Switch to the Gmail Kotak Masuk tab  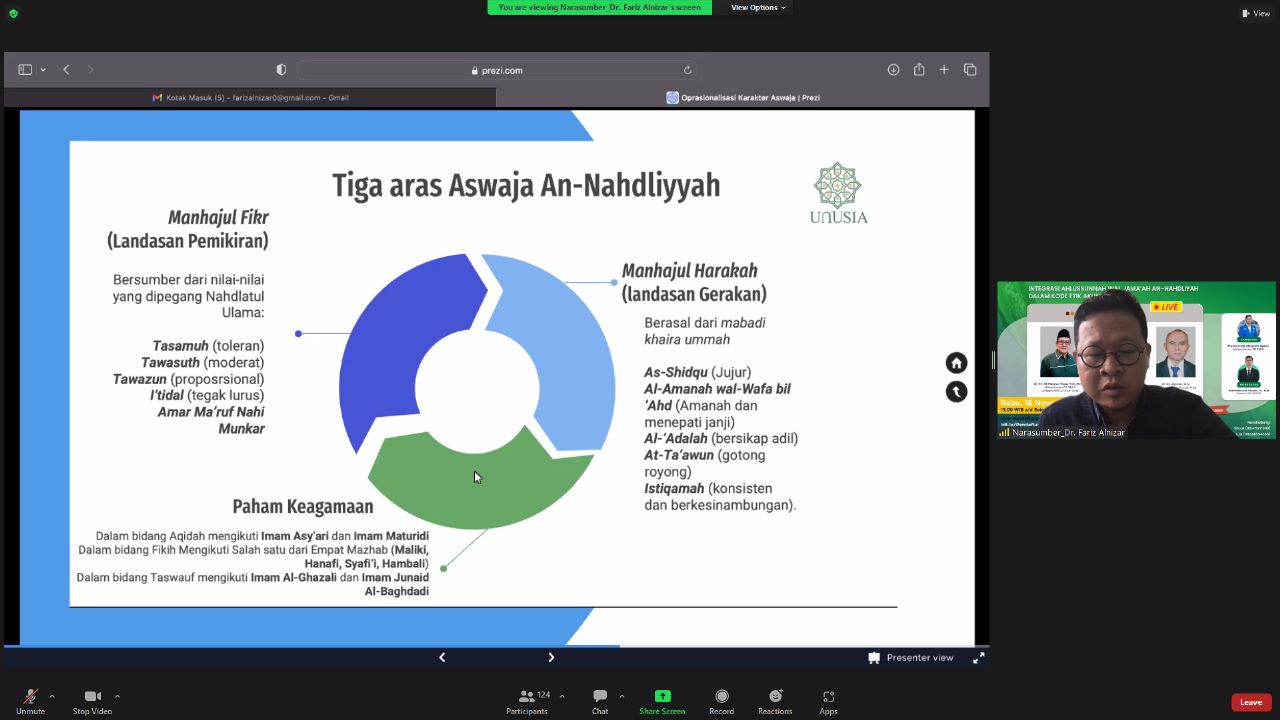pyautogui.click(x=250, y=97)
